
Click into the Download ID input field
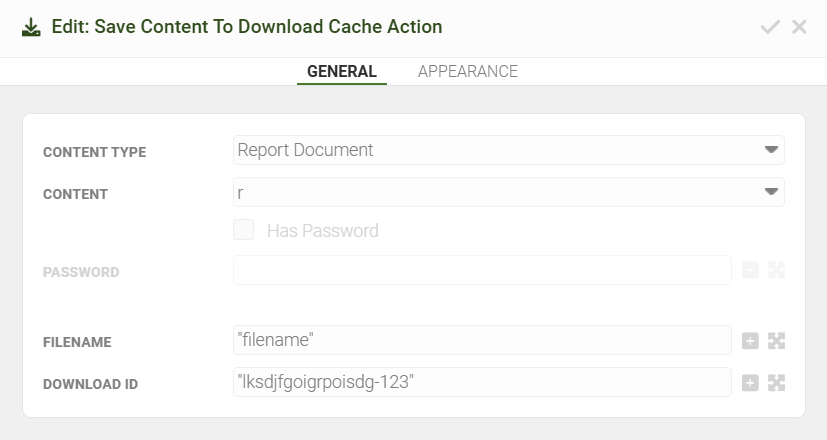(482, 383)
